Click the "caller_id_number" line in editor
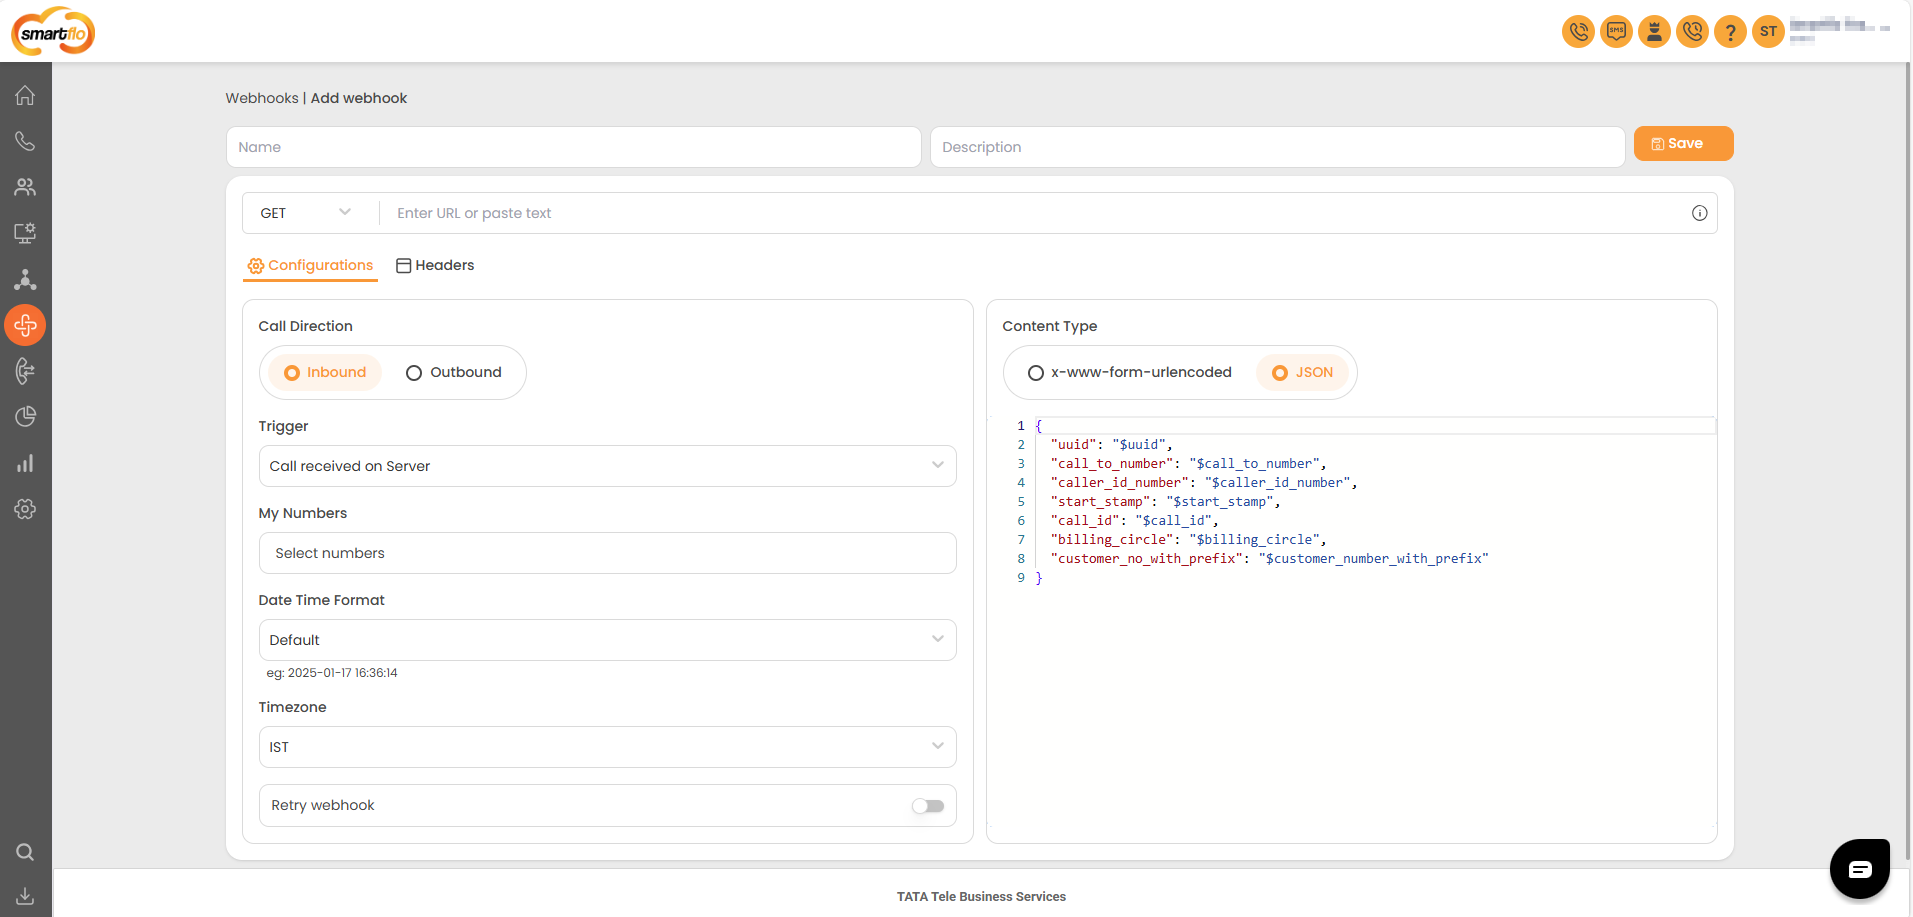This screenshot has width=1913, height=917. pos(1204,483)
